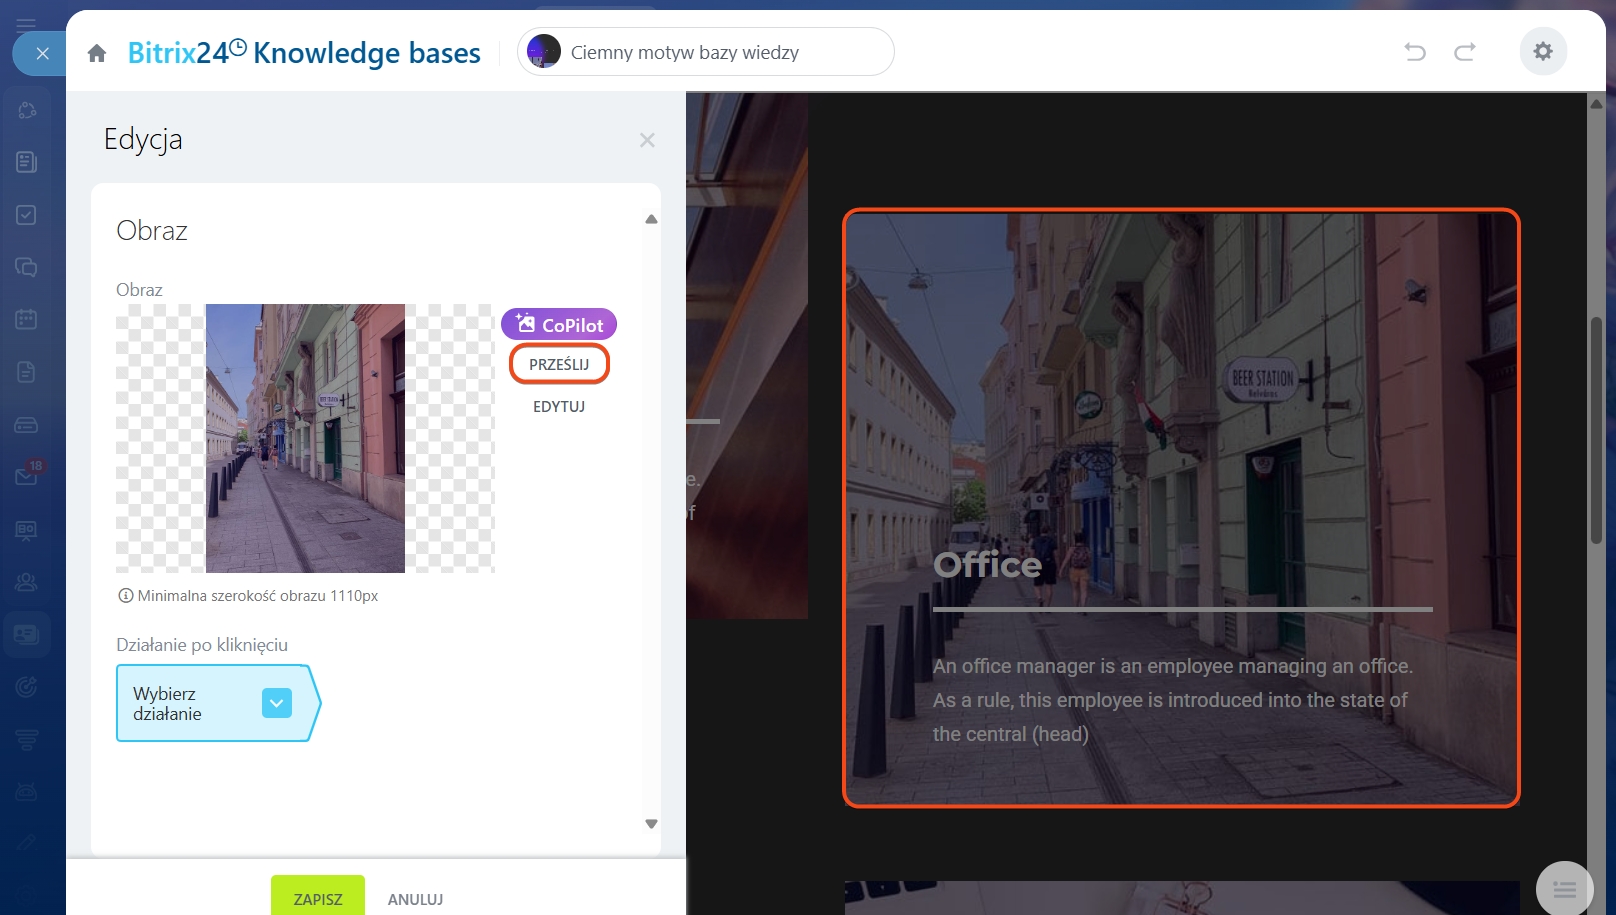Click the street image preview thumbnail
1616x915 pixels.
click(305, 438)
